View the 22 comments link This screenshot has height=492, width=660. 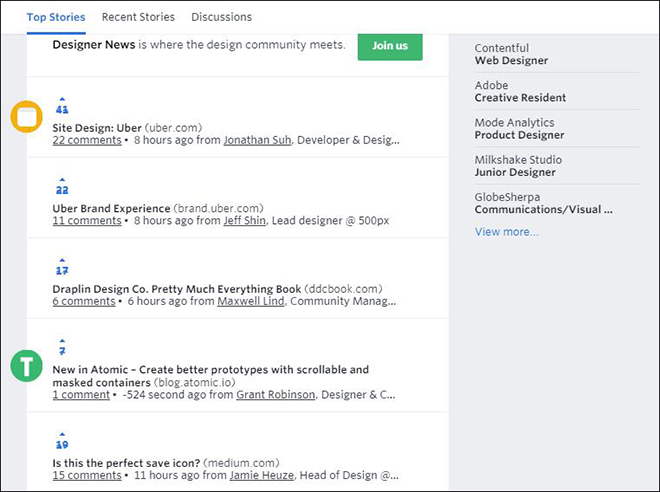(x=87, y=140)
